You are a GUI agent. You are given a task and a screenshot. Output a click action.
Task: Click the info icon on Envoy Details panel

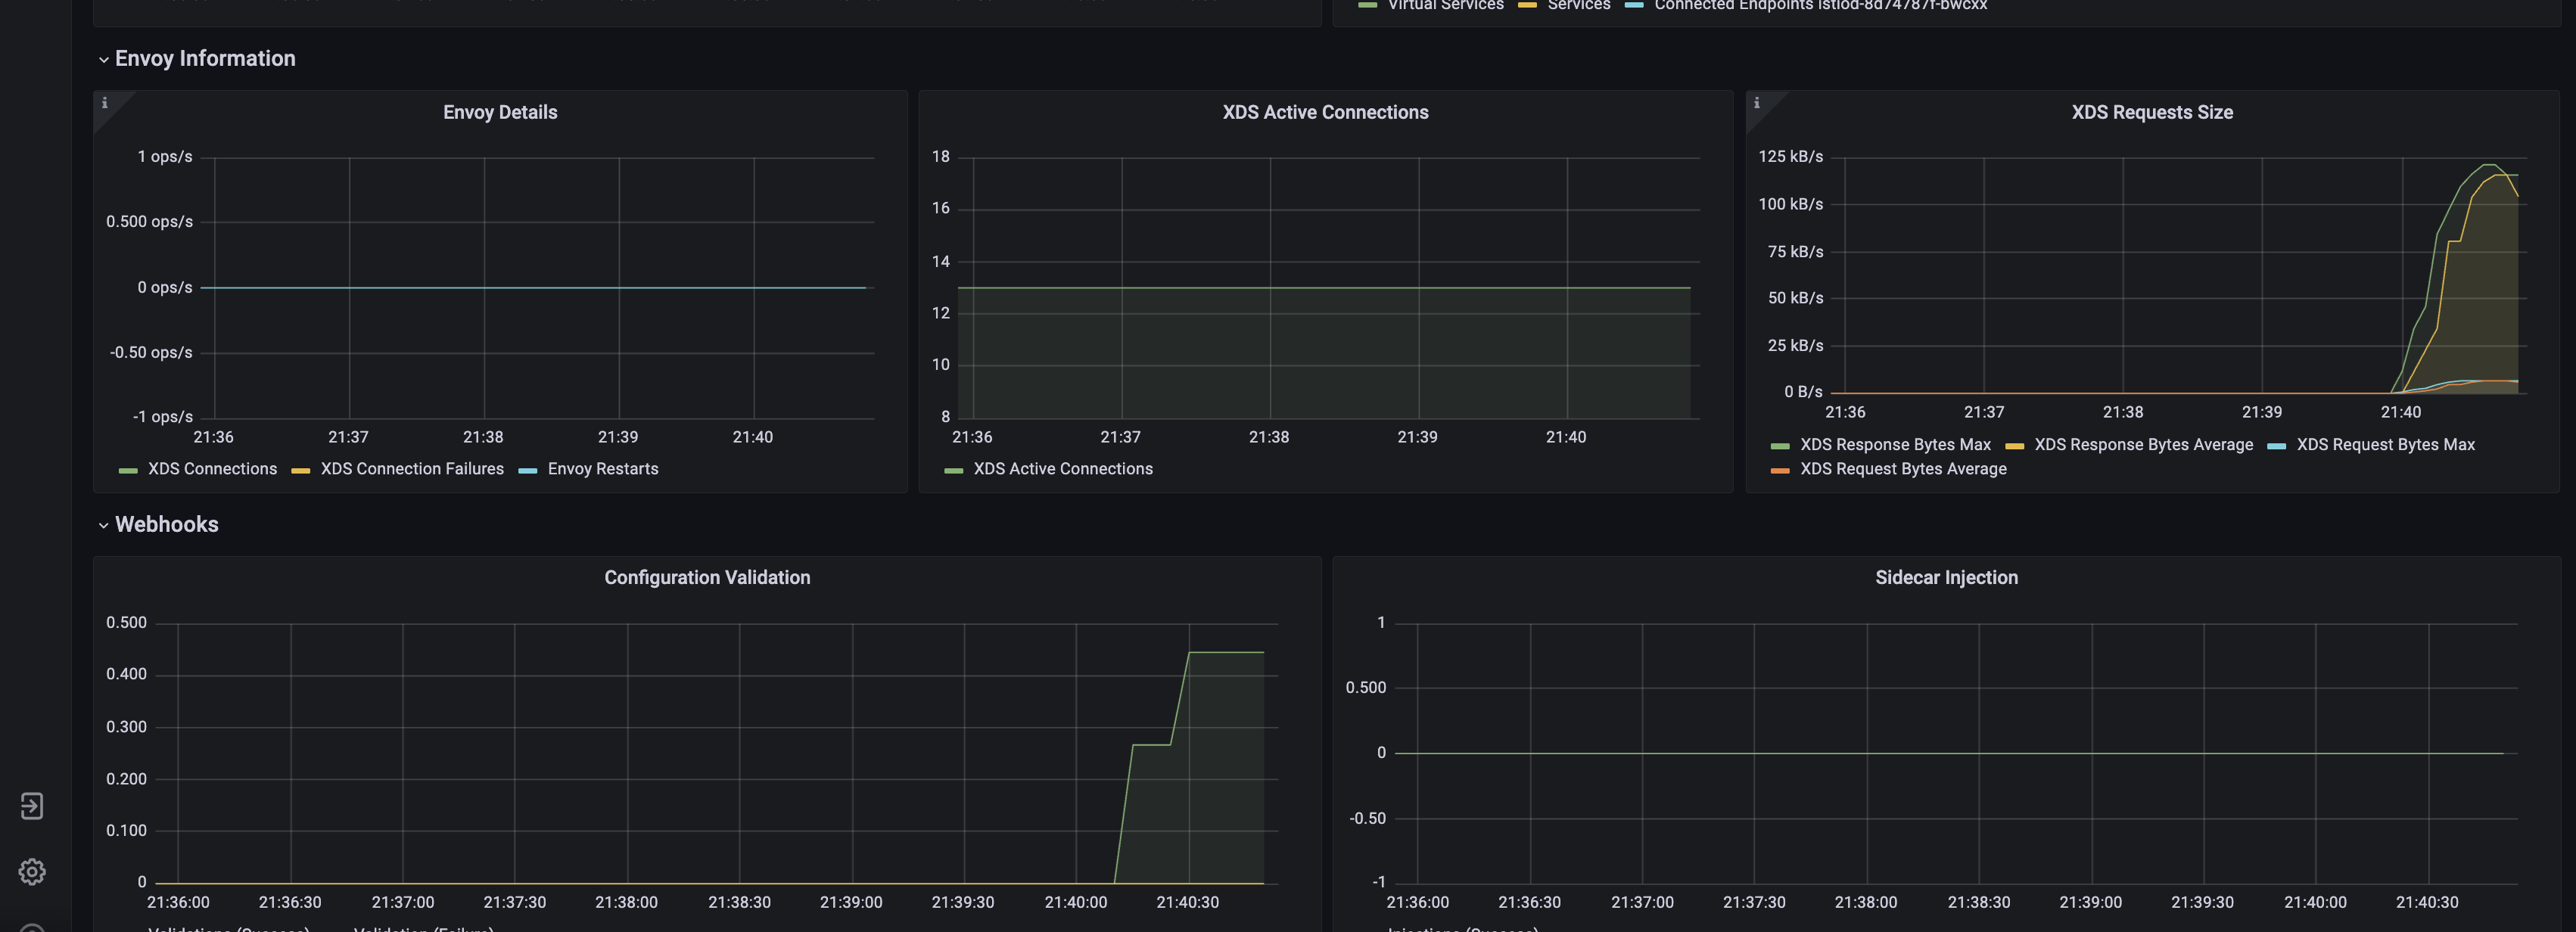pos(104,103)
